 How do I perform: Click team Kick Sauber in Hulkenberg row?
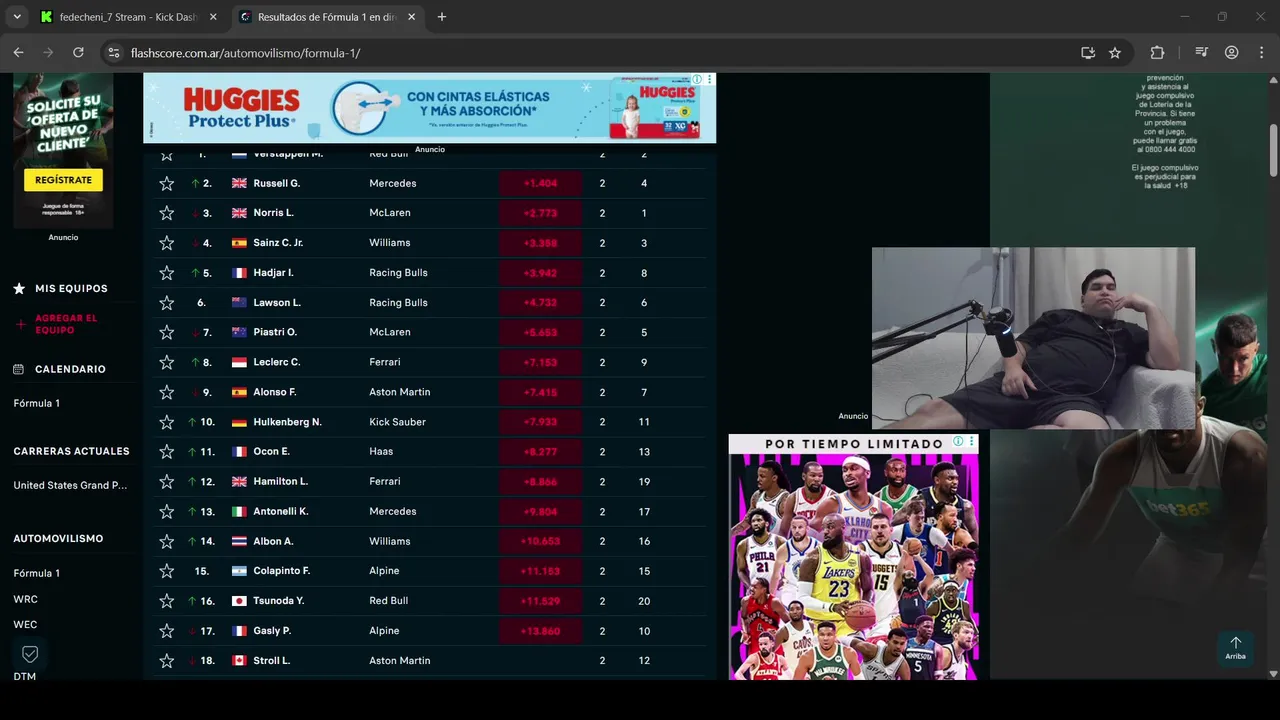coord(397,422)
